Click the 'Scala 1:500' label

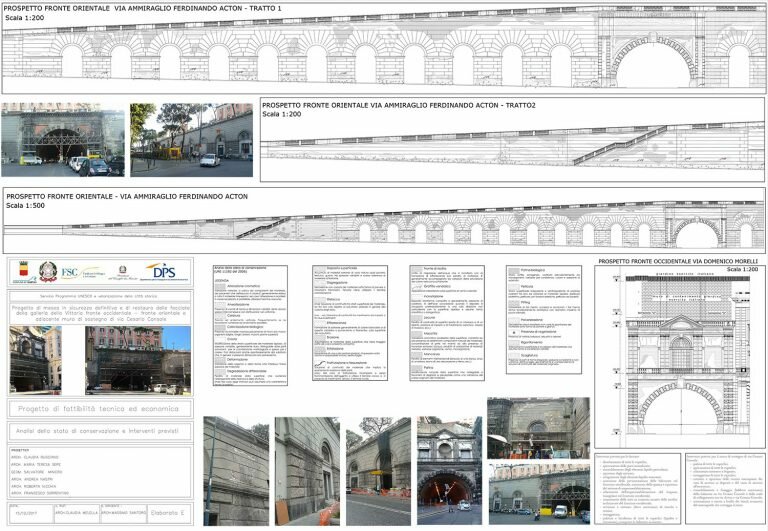[x=25, y=205]
